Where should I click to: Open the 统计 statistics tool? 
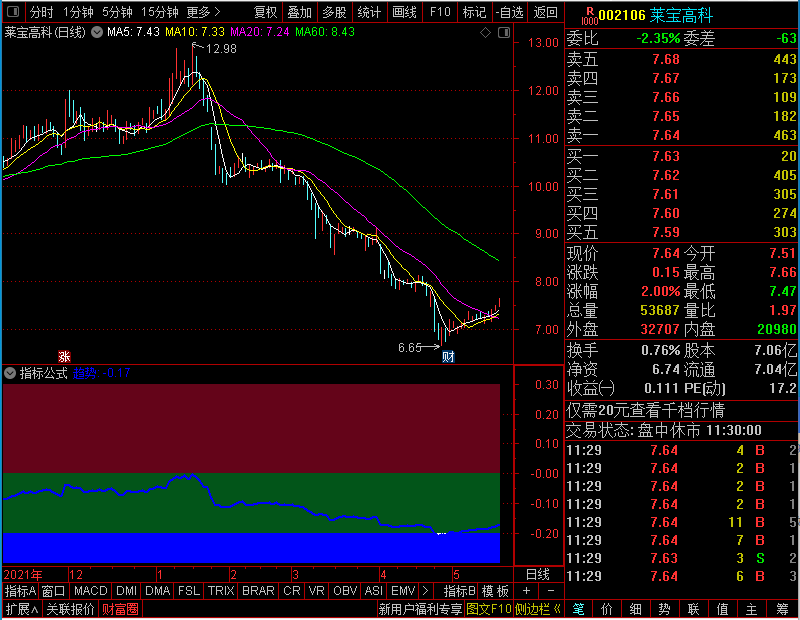[369, 12]
